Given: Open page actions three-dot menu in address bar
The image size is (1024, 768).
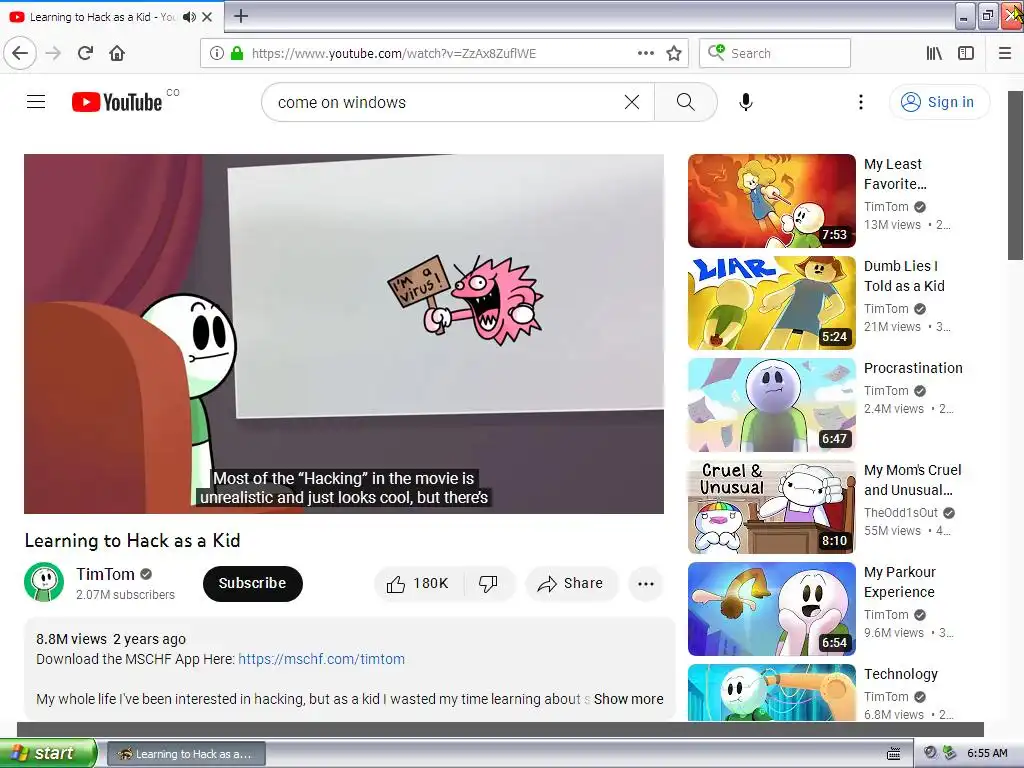Looking at the screenshot, I should 646,53.
